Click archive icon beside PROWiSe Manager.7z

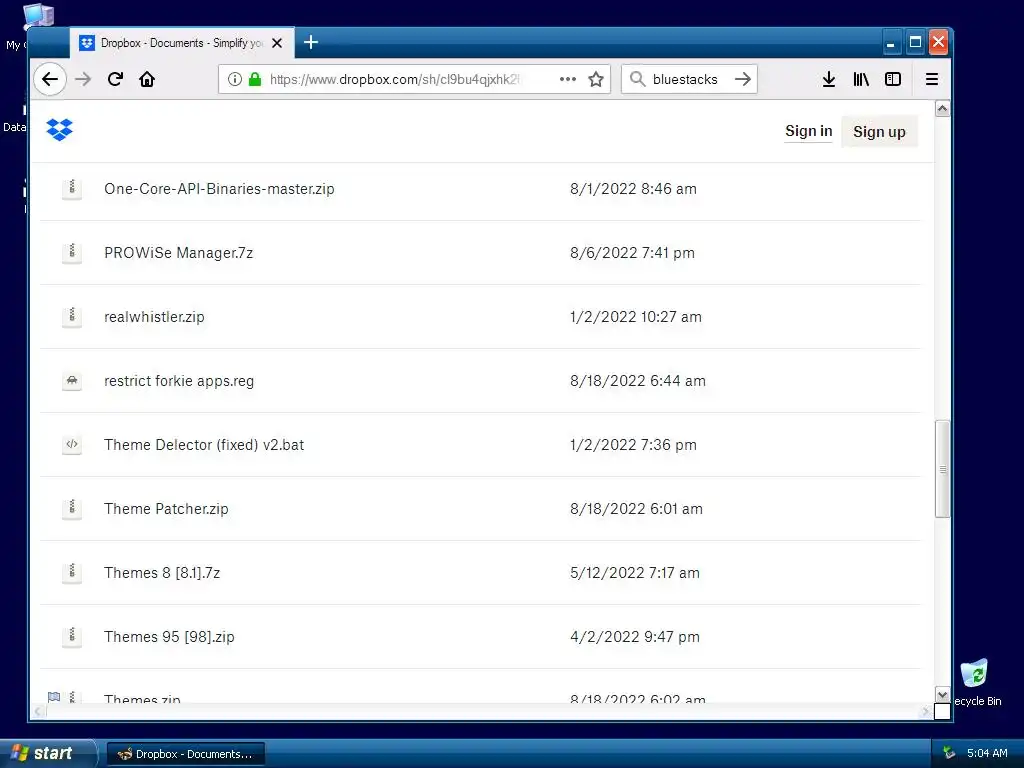click(72, 253)
